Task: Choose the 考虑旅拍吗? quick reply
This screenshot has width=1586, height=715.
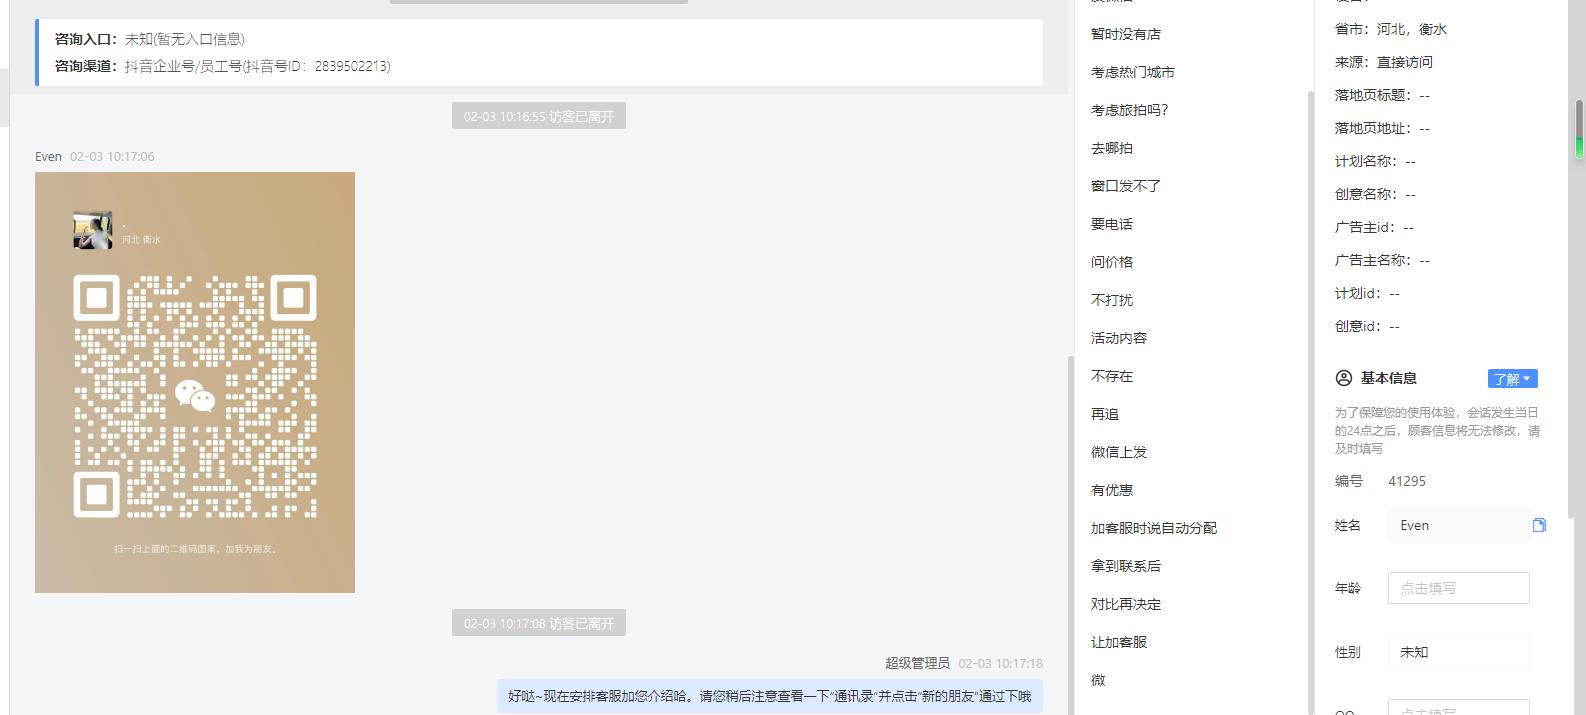Action: pos(1130,110)
